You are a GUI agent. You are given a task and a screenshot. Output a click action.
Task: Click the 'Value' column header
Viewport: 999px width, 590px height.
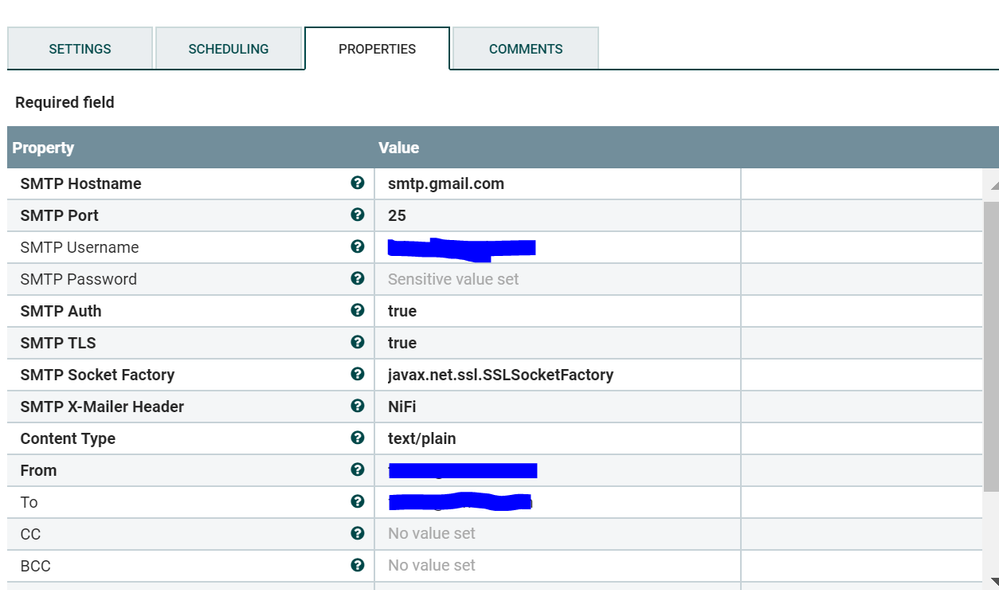[x=399, y=148]
